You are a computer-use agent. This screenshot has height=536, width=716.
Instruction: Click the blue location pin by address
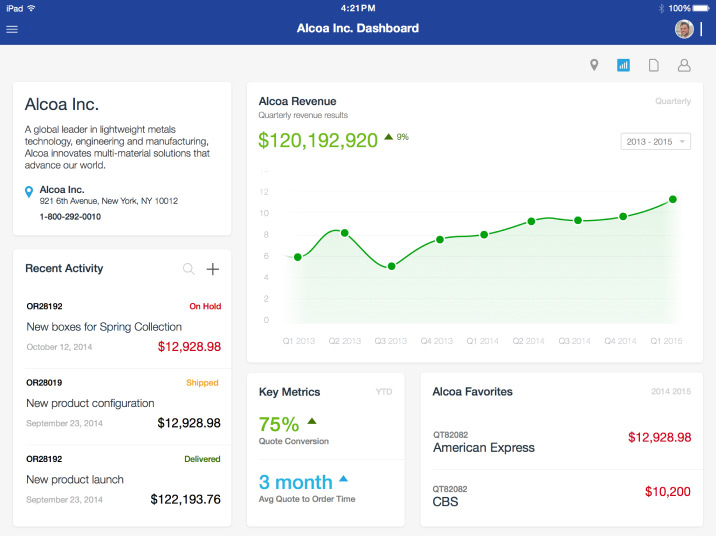coord(29,192)
